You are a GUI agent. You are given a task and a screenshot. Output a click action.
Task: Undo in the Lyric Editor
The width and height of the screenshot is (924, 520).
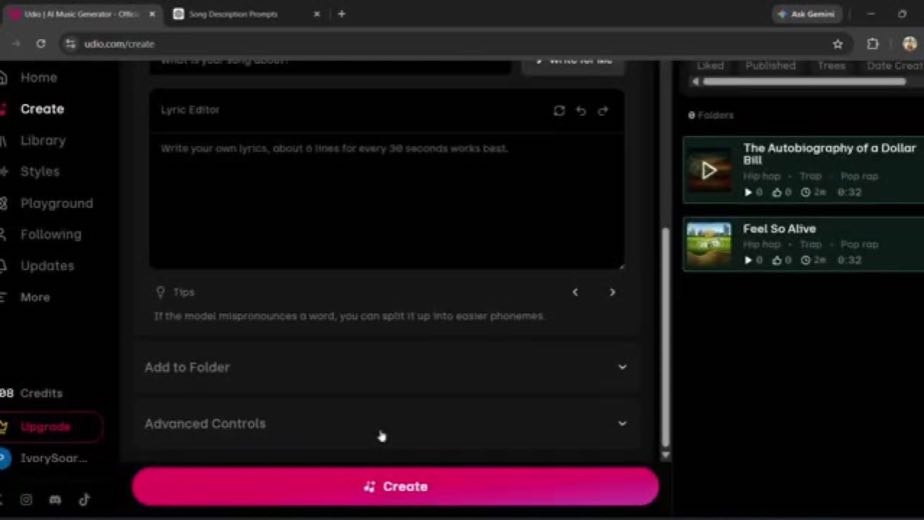[x=581, y=110]
